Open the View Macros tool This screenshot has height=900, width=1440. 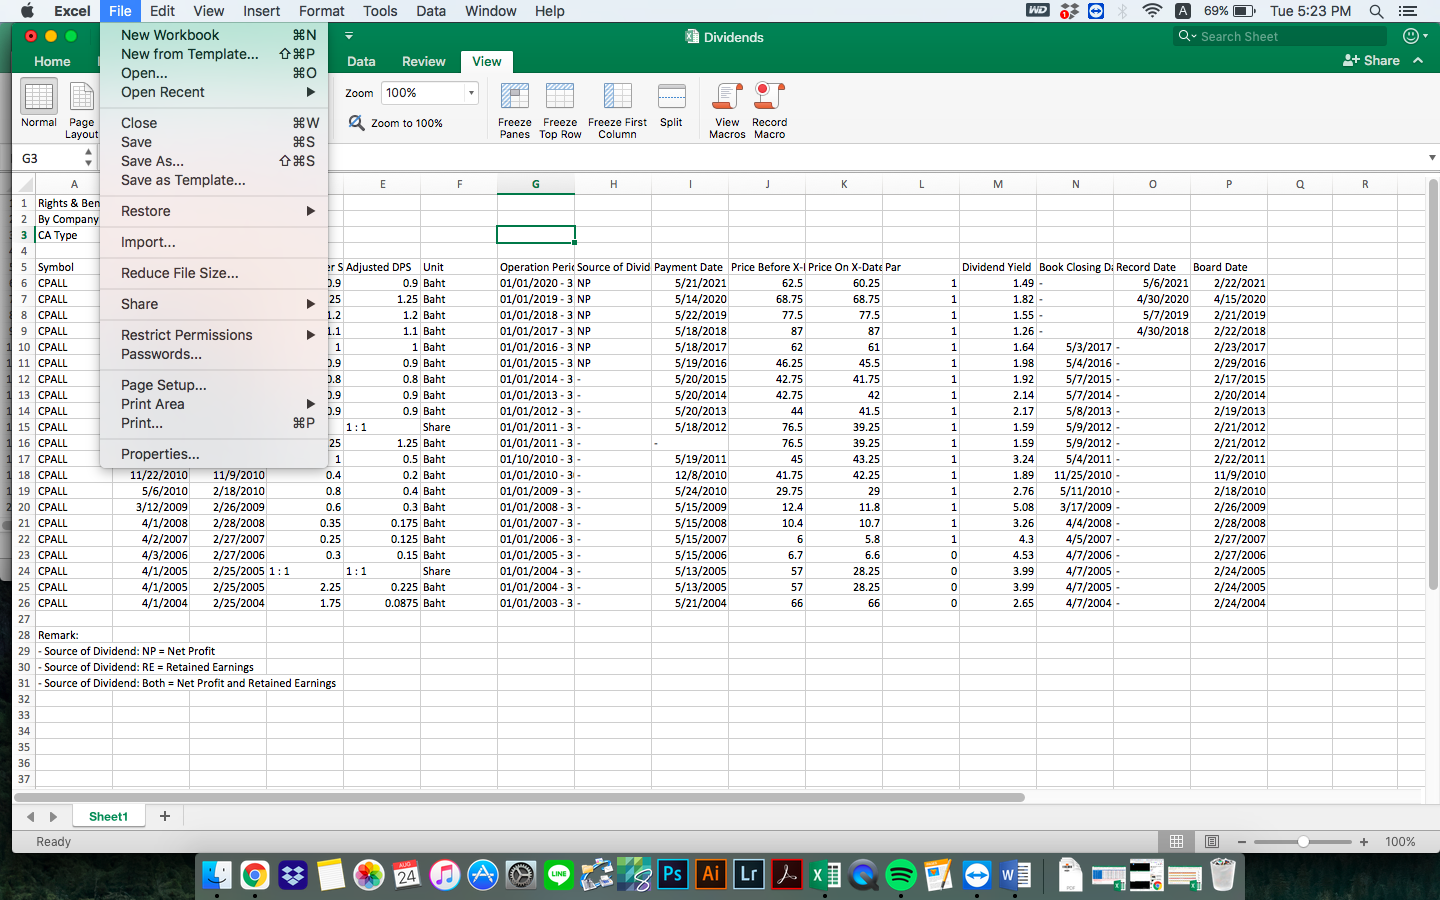[x=727, y=98]
